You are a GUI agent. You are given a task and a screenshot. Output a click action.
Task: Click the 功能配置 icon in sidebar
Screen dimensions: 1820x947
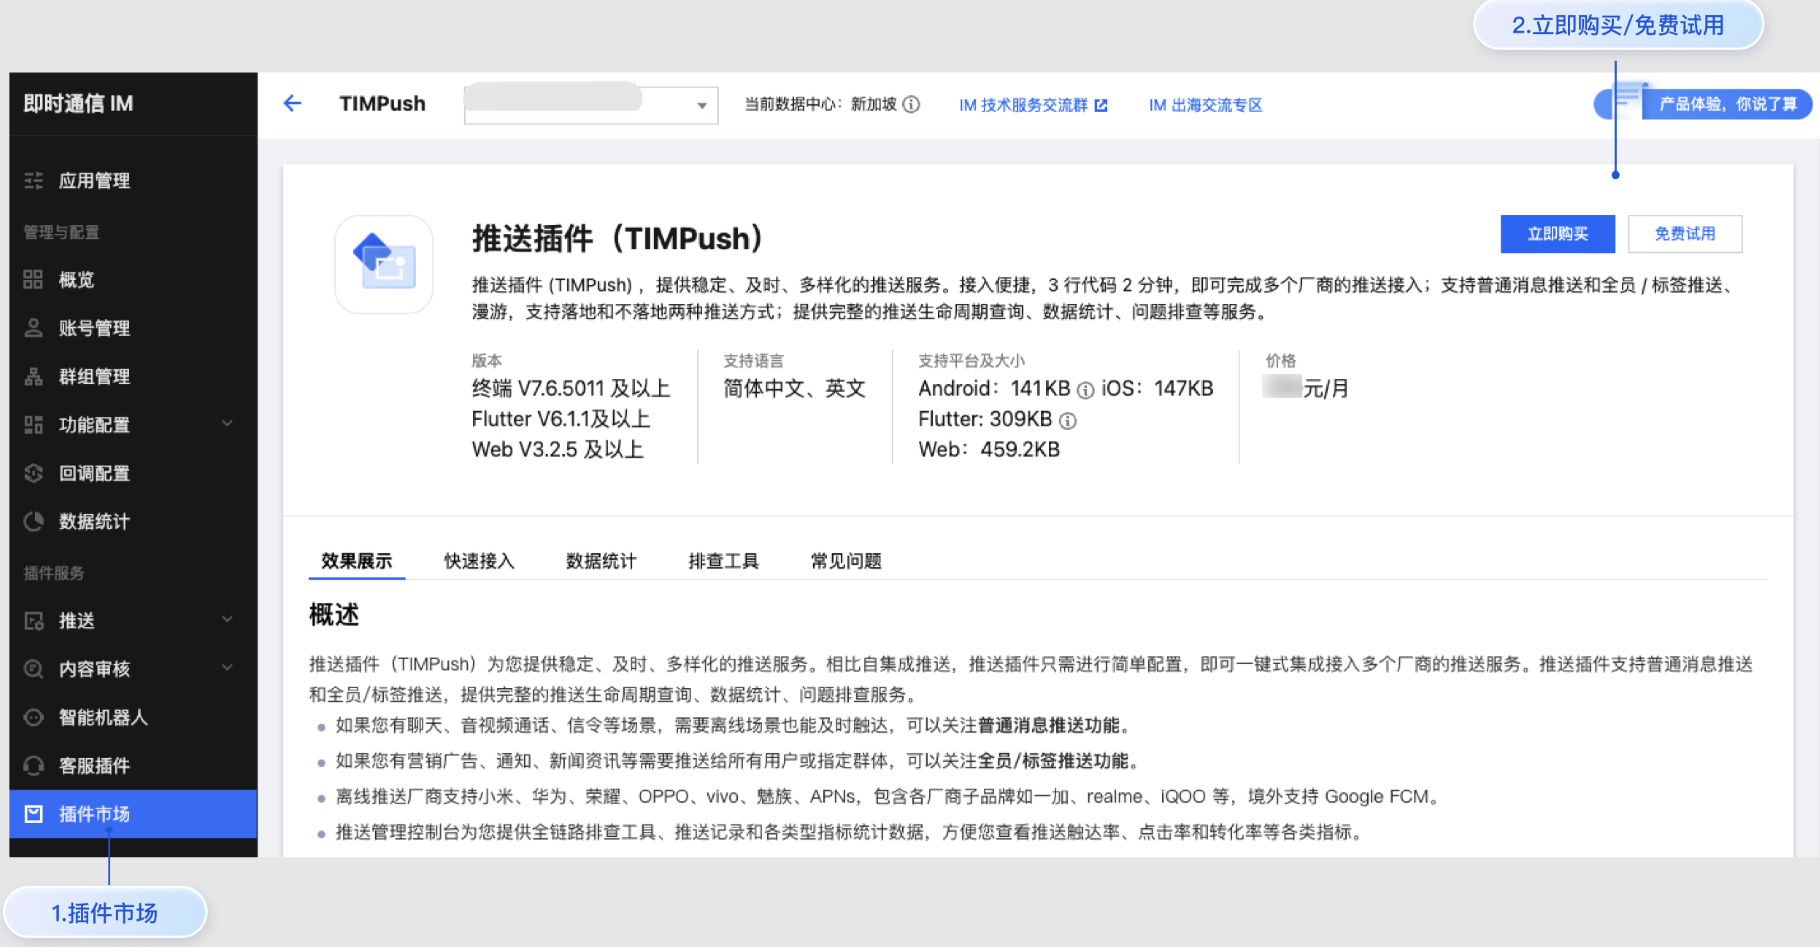33,424
